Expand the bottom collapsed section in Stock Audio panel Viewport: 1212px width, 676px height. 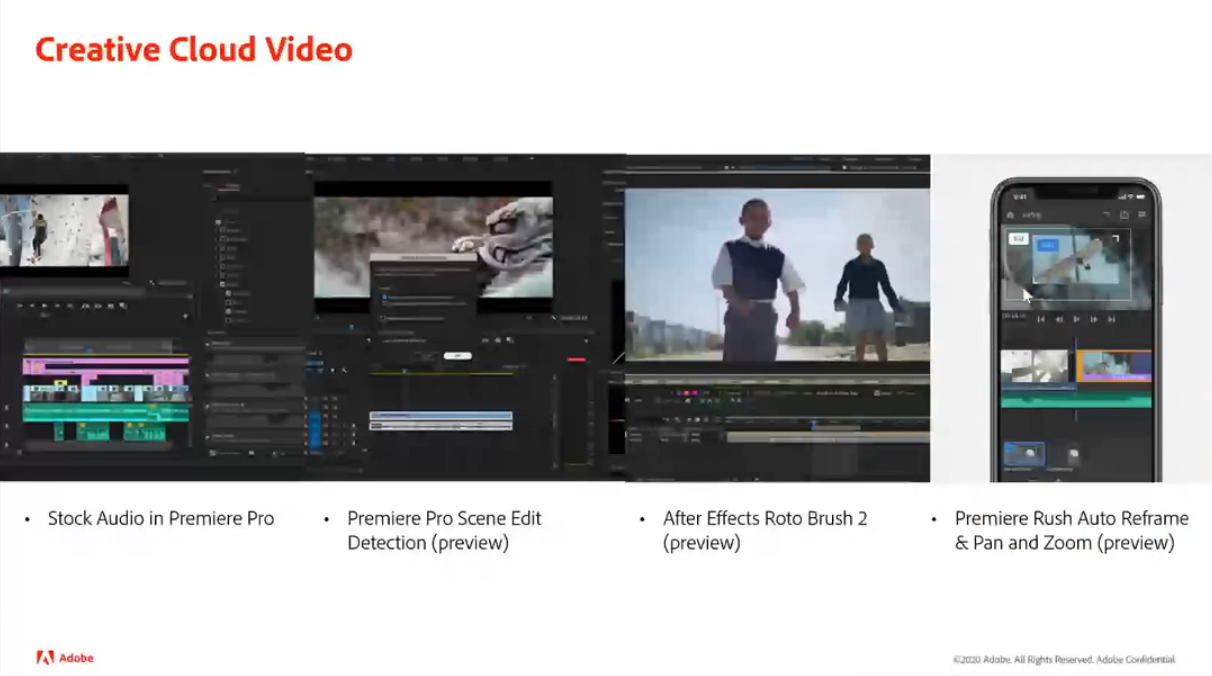208,436
